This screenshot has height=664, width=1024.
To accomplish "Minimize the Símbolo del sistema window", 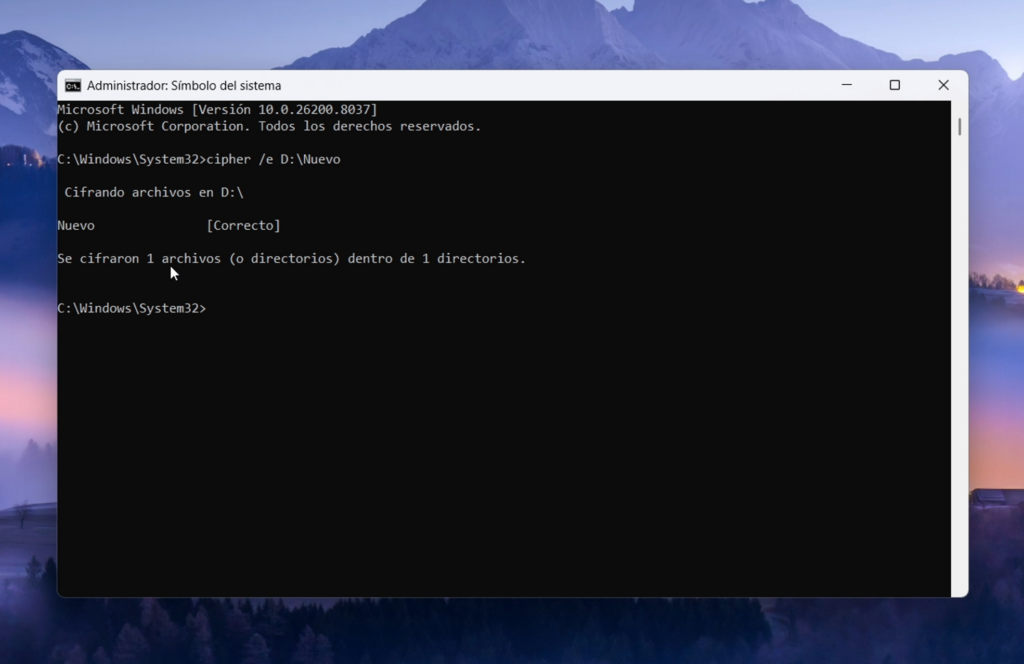I will click(x=846, y=85).
